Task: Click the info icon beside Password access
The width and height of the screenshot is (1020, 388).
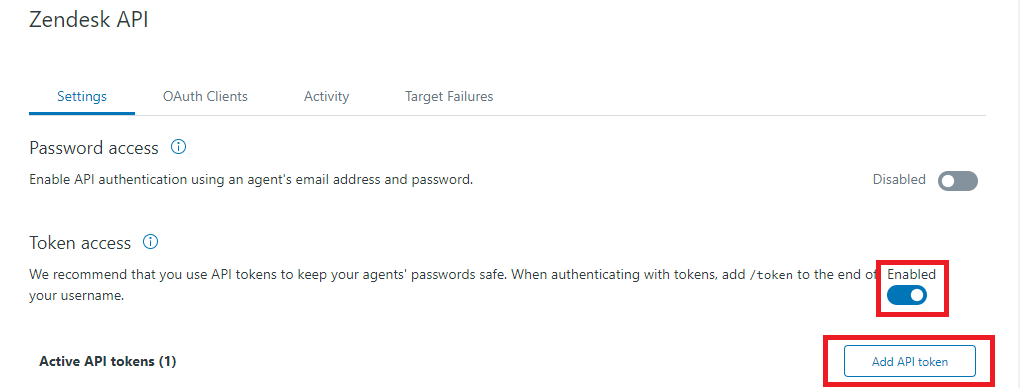Action: click(178, 147)
